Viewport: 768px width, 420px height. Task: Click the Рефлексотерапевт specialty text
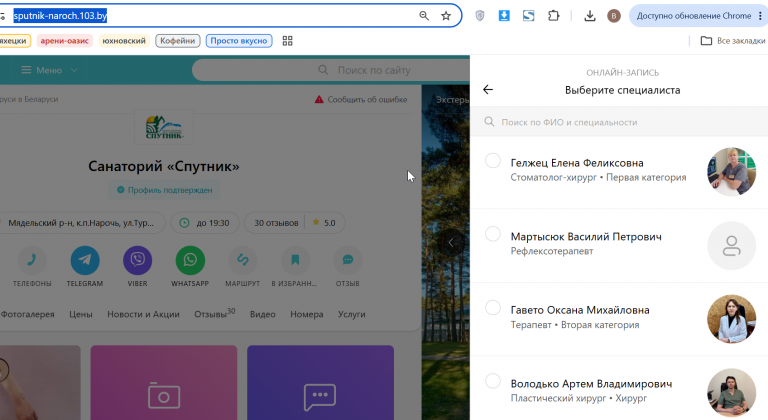[552, 251]
